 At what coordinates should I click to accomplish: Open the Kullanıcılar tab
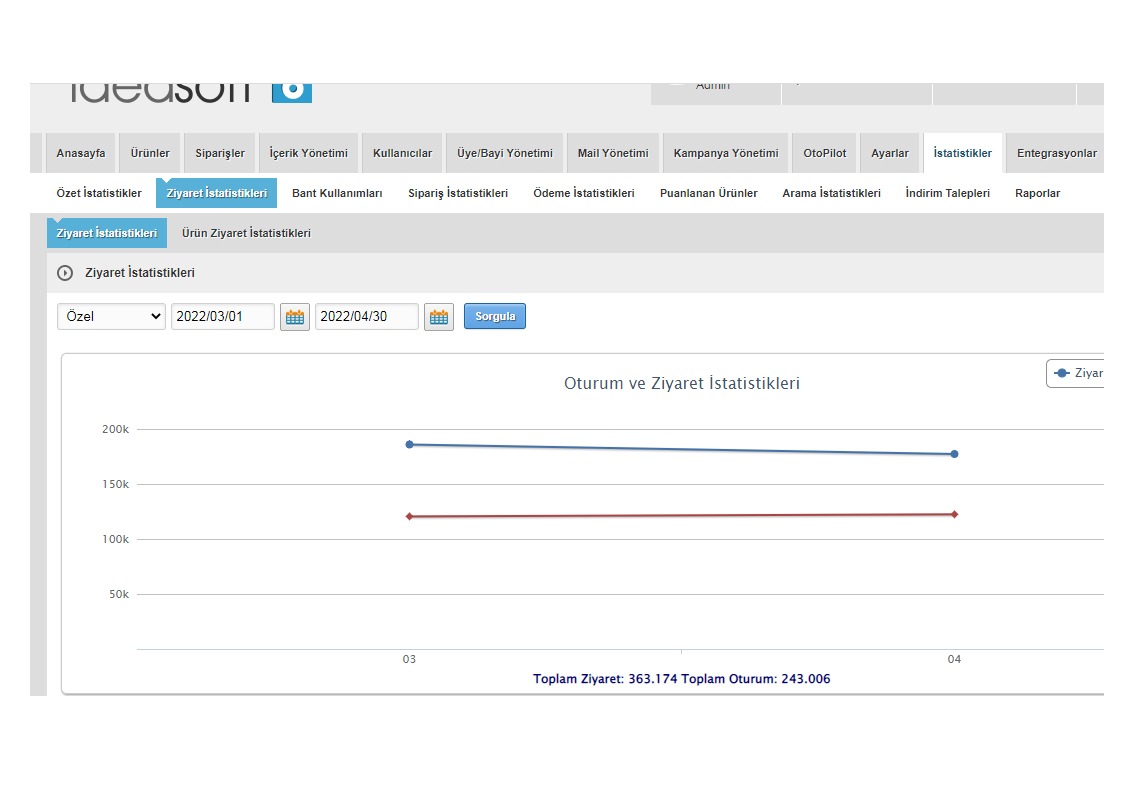[x=402, y=153]
